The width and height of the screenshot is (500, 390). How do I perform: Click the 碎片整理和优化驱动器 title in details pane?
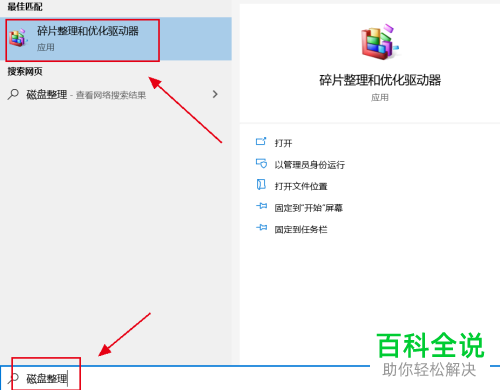[380, 80]
